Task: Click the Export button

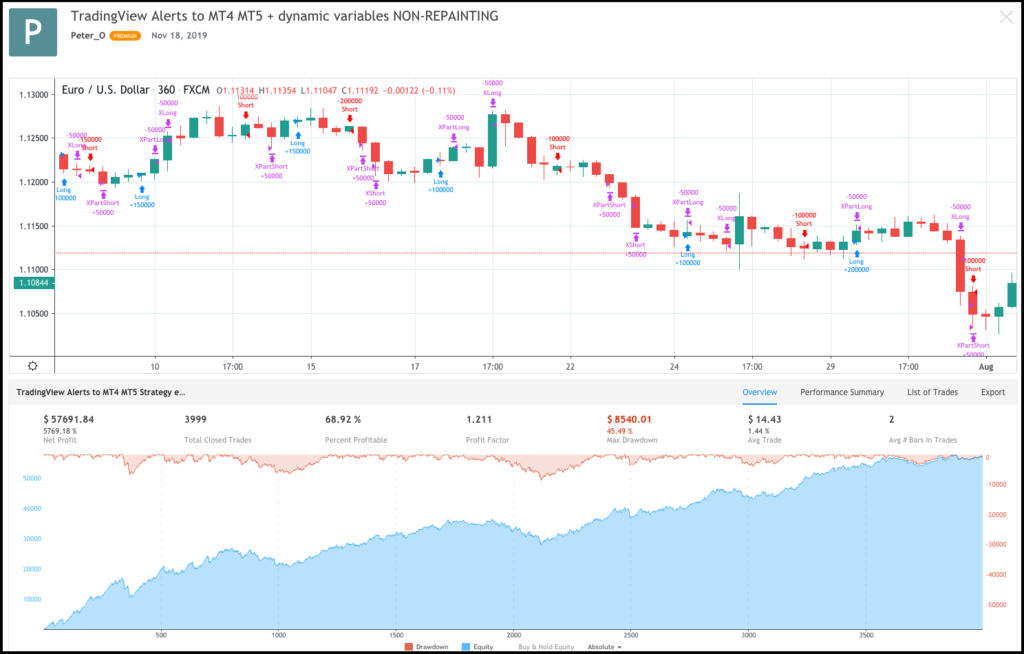Action: click(992, 392)
